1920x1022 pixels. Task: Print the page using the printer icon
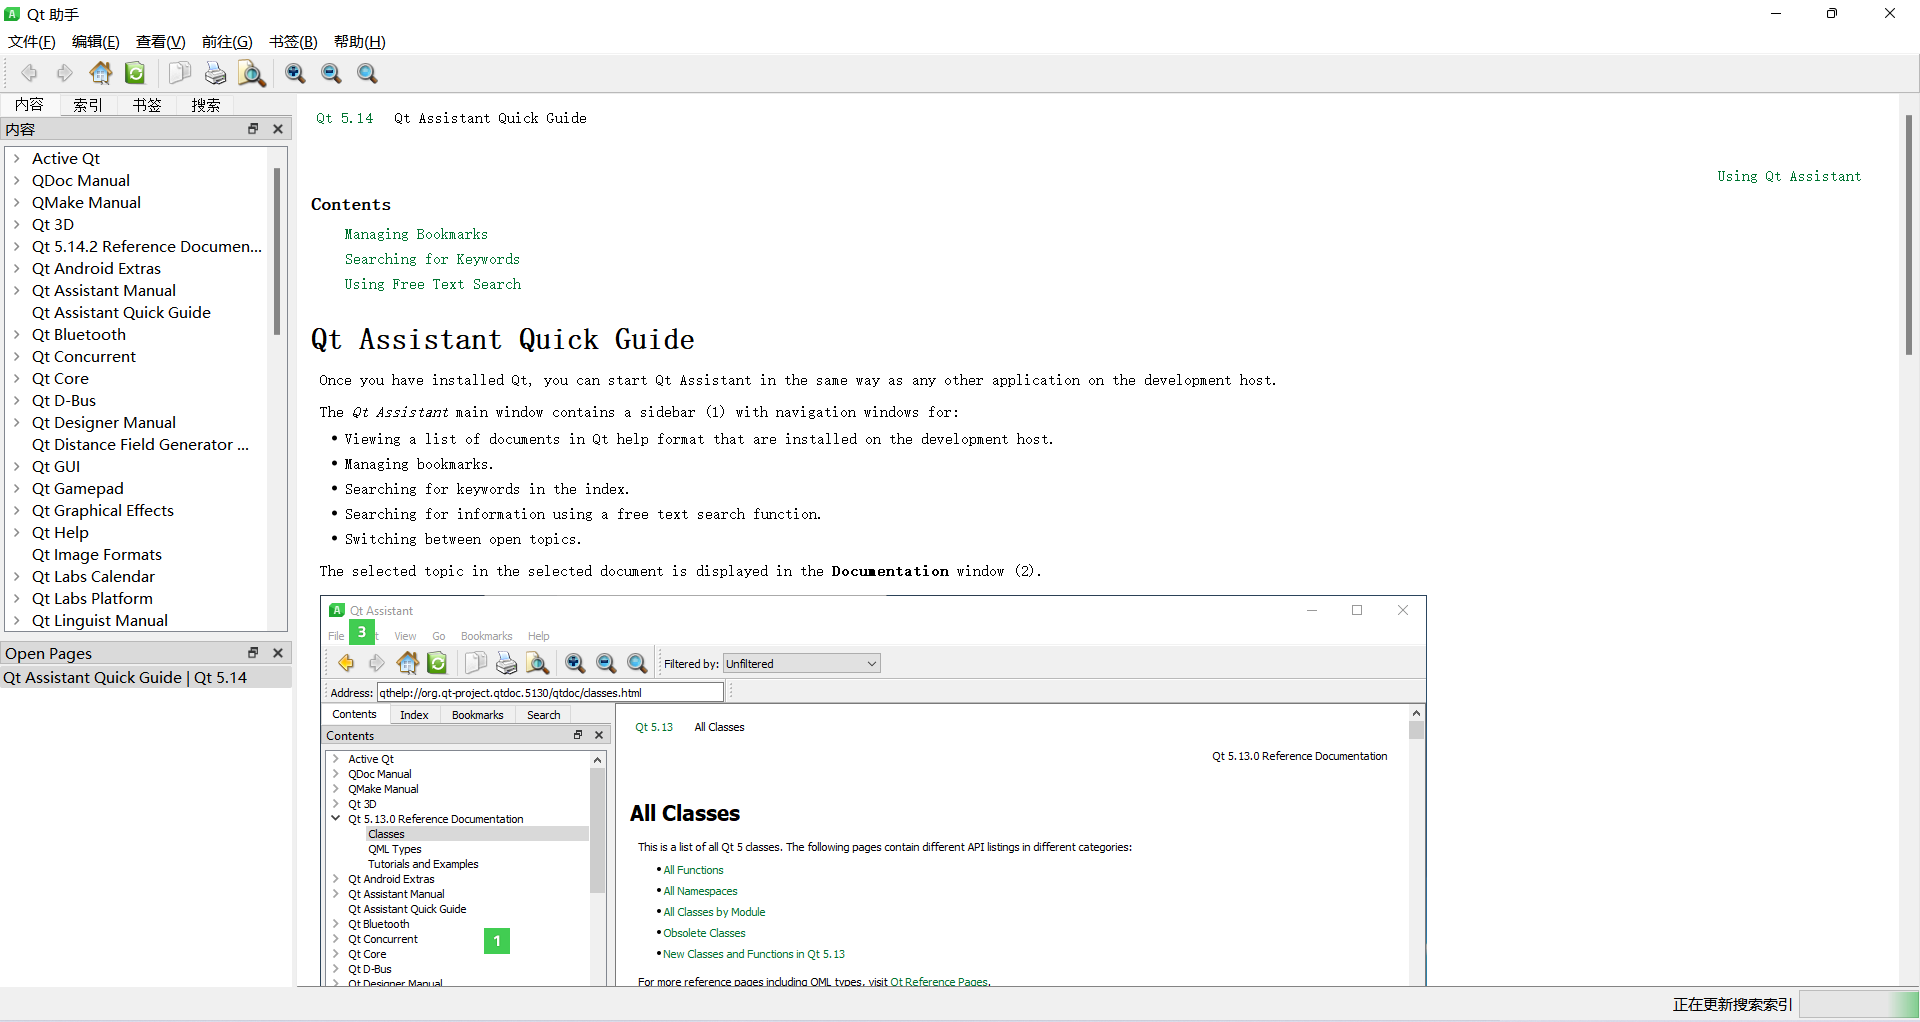(215, 73)
